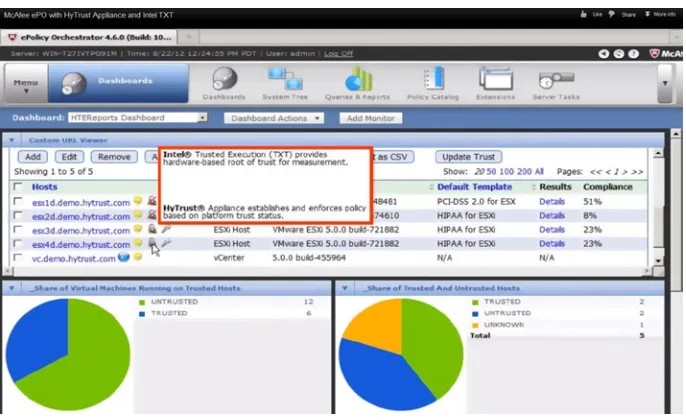Image resolution: width=686 pixels, height=420 pixels.
Task: Open the esx3d.demo.hytrust.com host link
Action: click(81, 230)
